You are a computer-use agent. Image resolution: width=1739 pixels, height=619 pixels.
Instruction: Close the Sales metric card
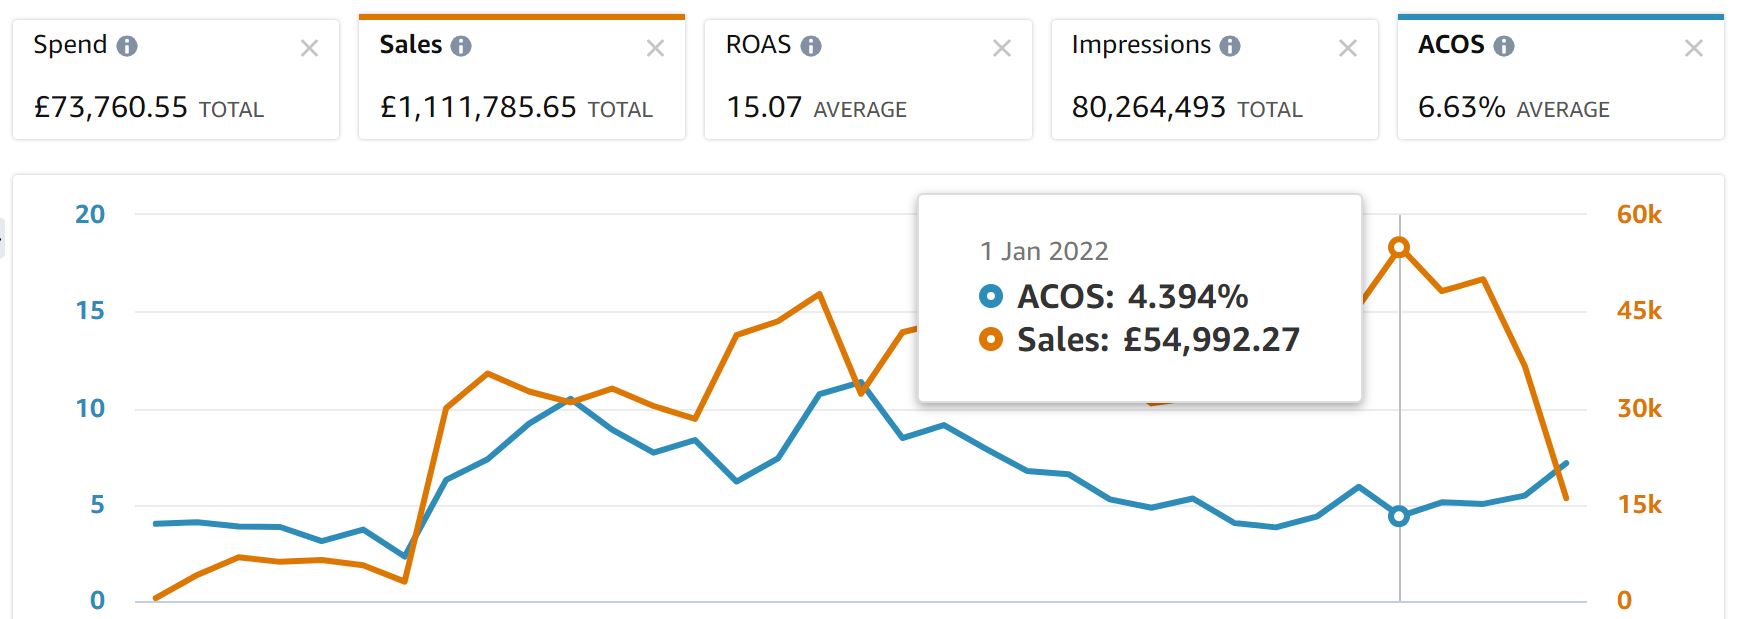point(655,48)
